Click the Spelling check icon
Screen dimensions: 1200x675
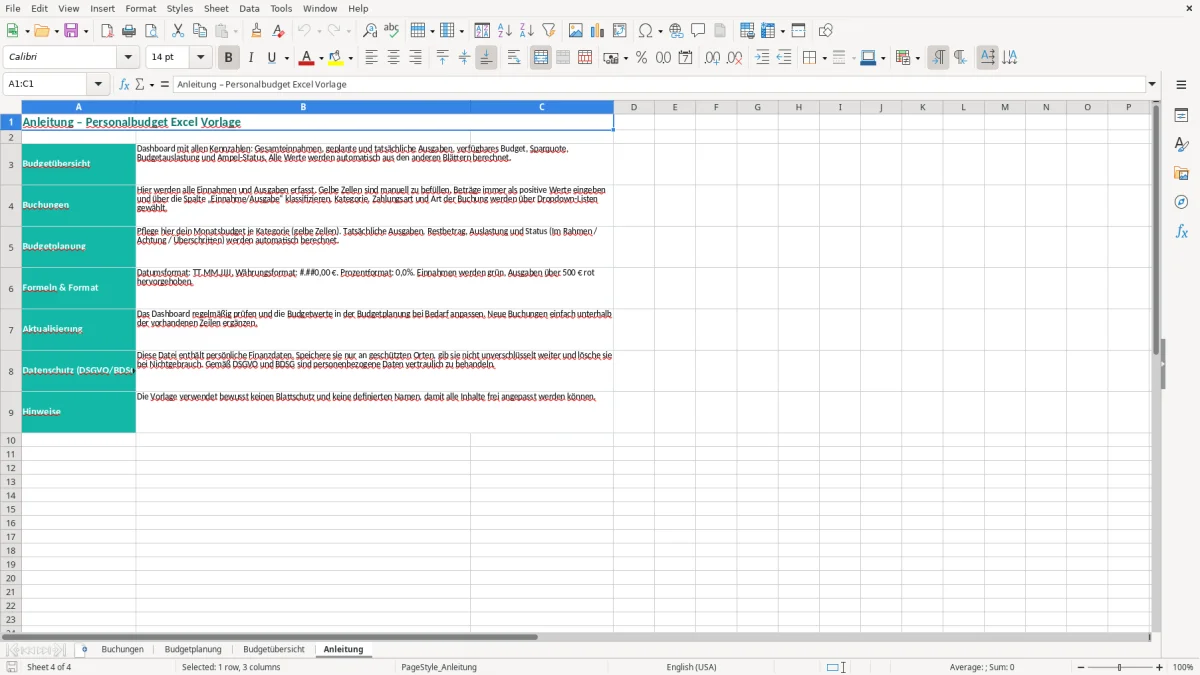pyautogui.click(x=392, y=31)
